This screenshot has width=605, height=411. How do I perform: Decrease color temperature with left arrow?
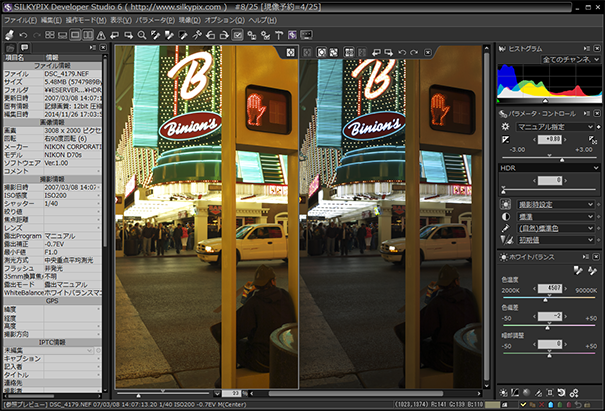tap(534, 288)
